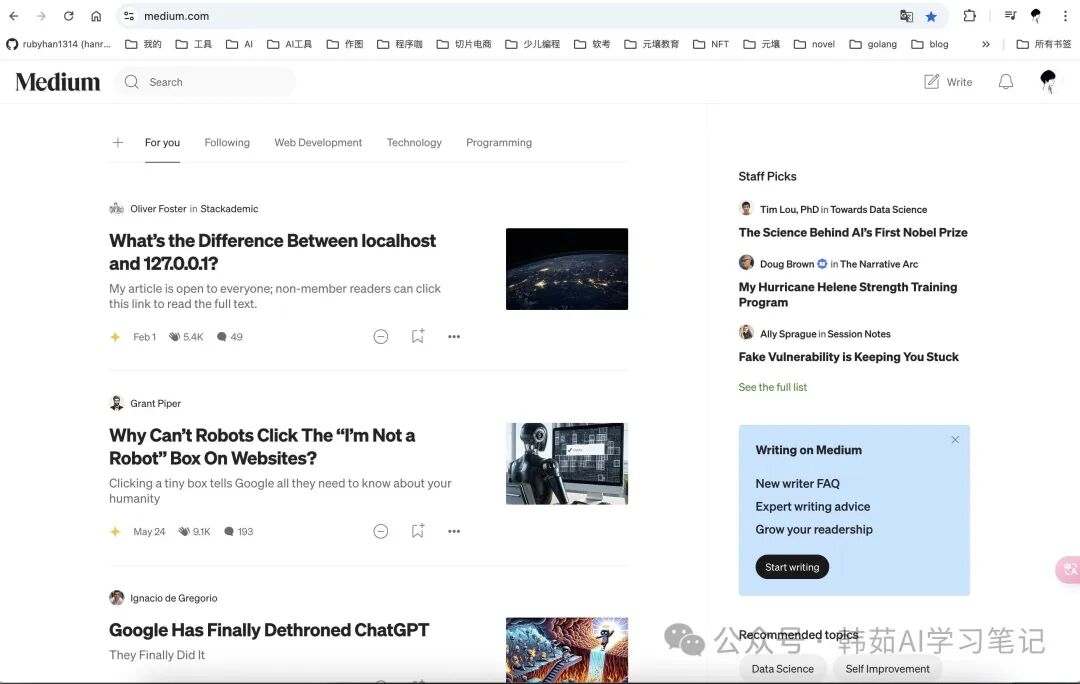This screenshot has height=684, width=1080.
Task: Click the 193 comments icon
Action: 229,532
